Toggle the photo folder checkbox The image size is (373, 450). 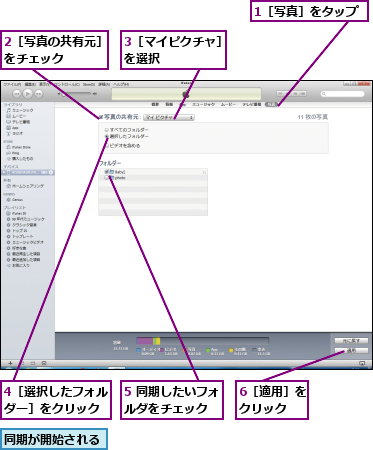pos(107,178)
